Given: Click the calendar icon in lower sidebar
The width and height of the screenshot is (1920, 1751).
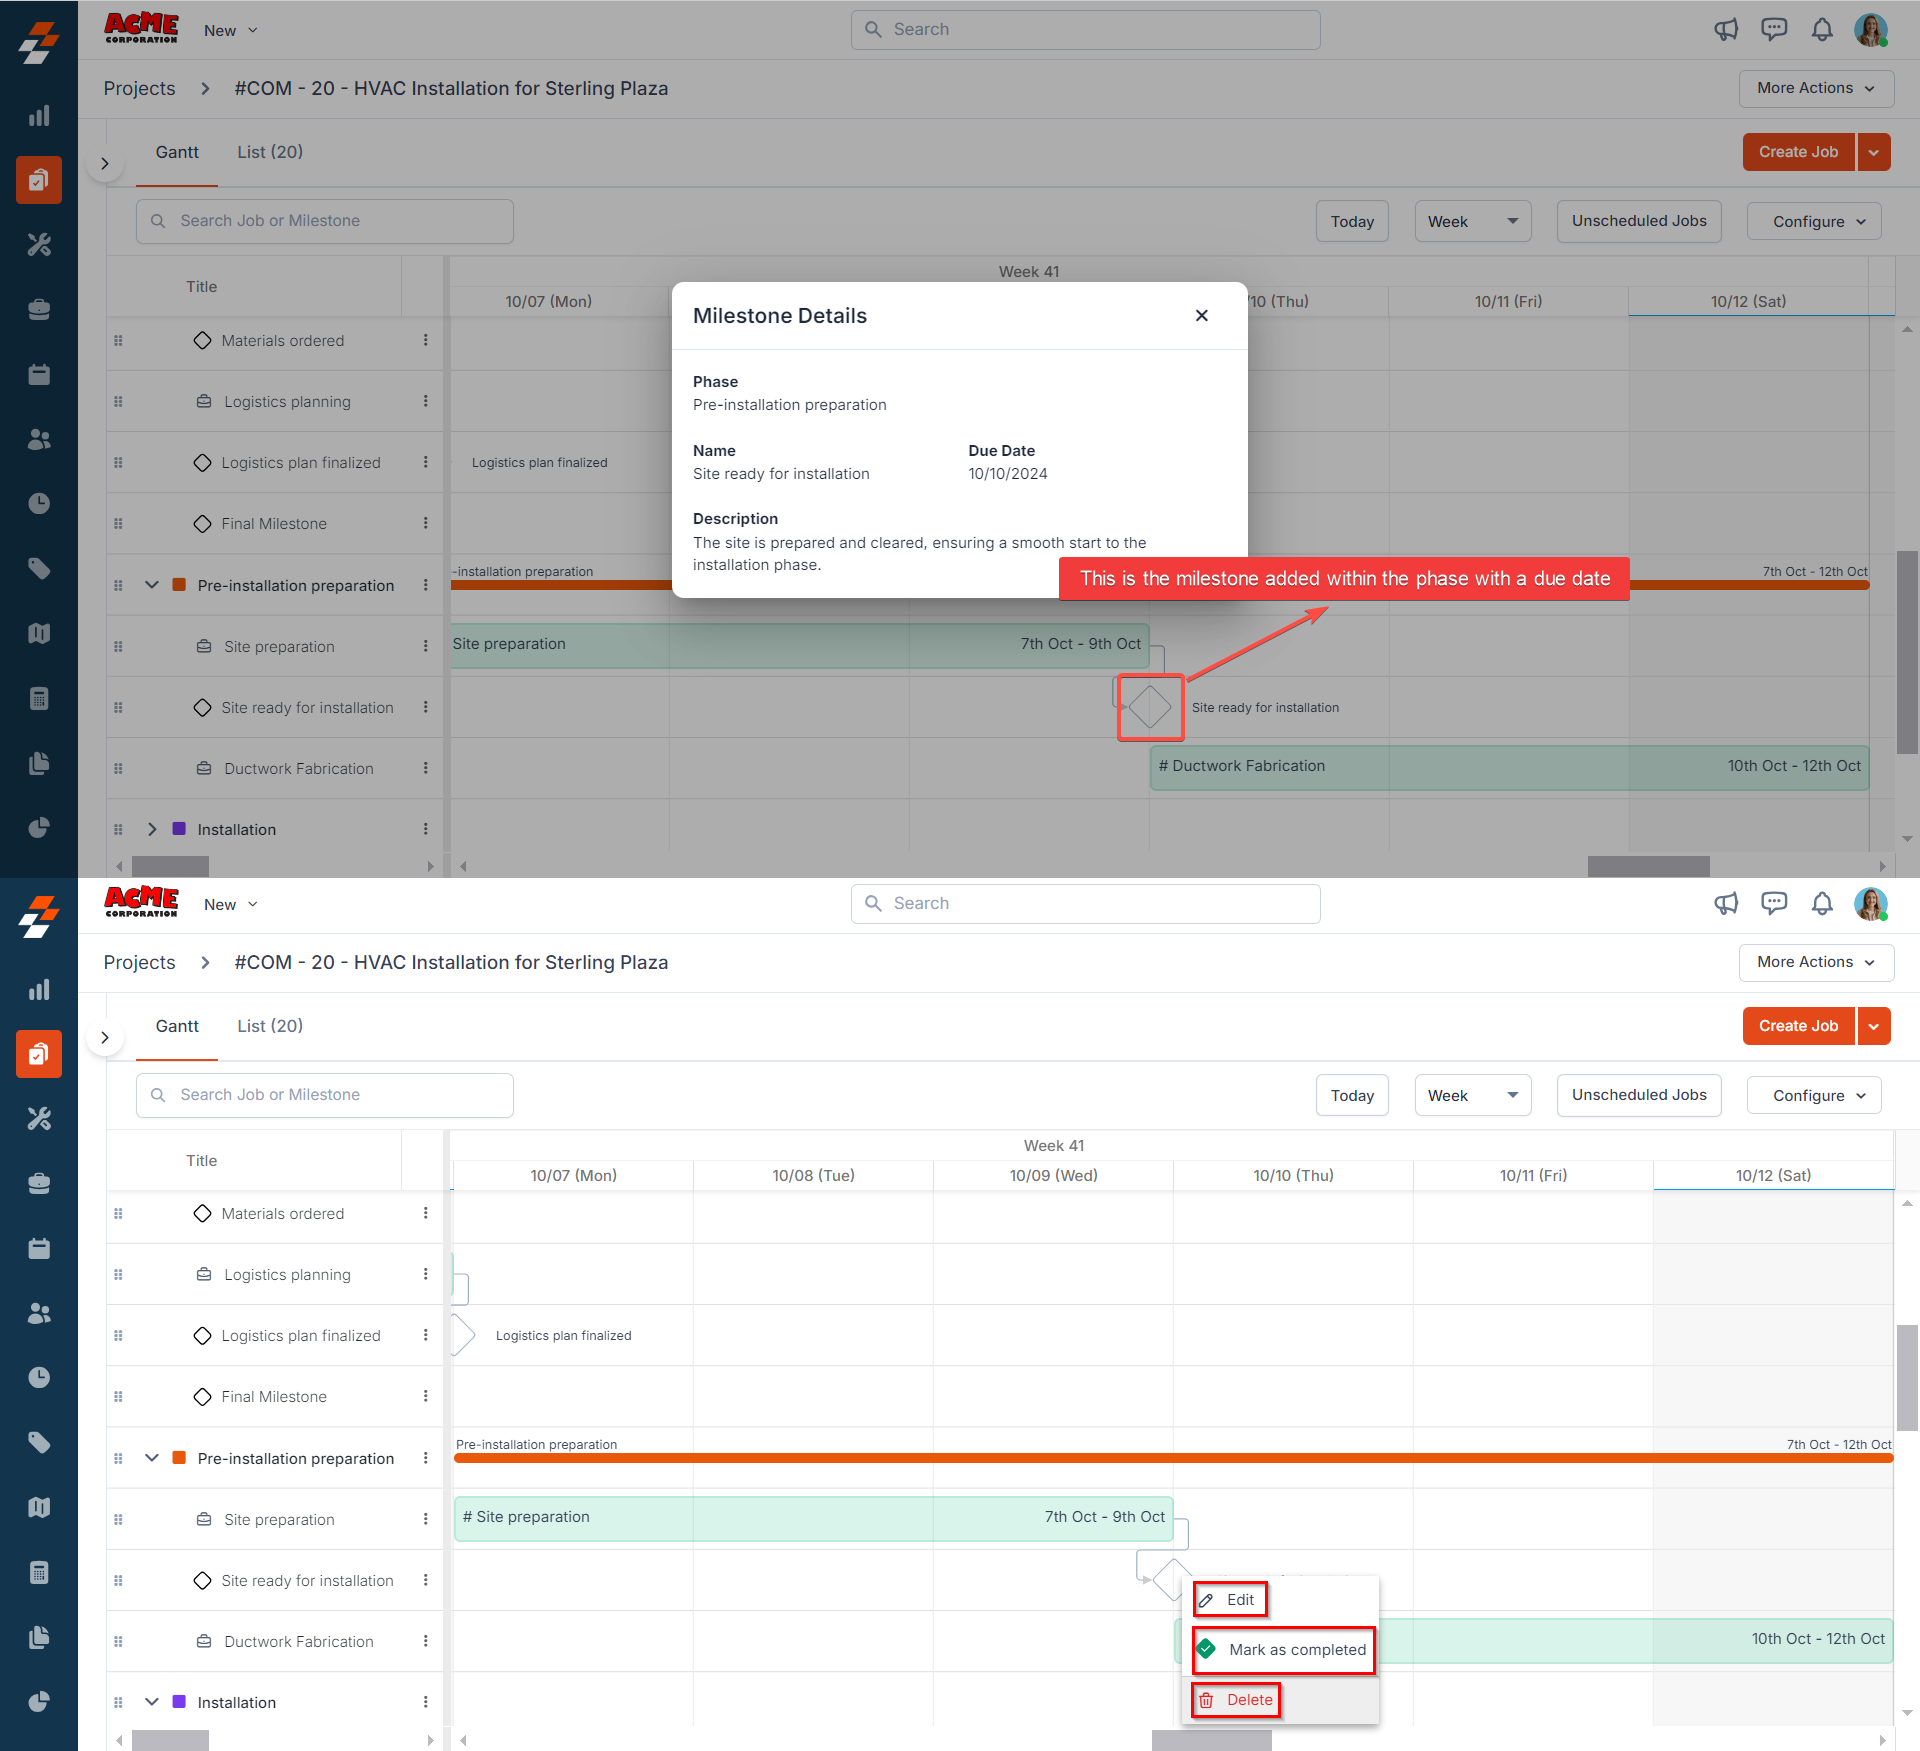Looking at the screenshot, I should pyautogui.click(x=39, y=1249).
